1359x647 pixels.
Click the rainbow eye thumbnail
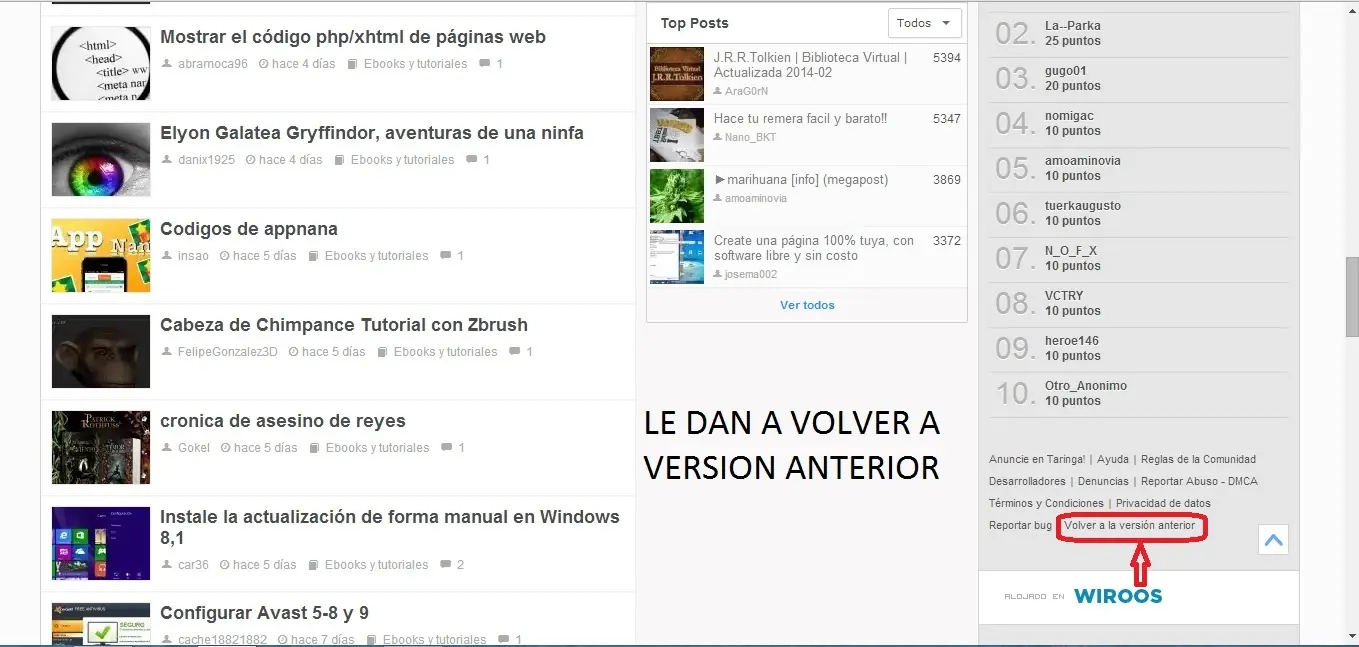coord(100,159)
